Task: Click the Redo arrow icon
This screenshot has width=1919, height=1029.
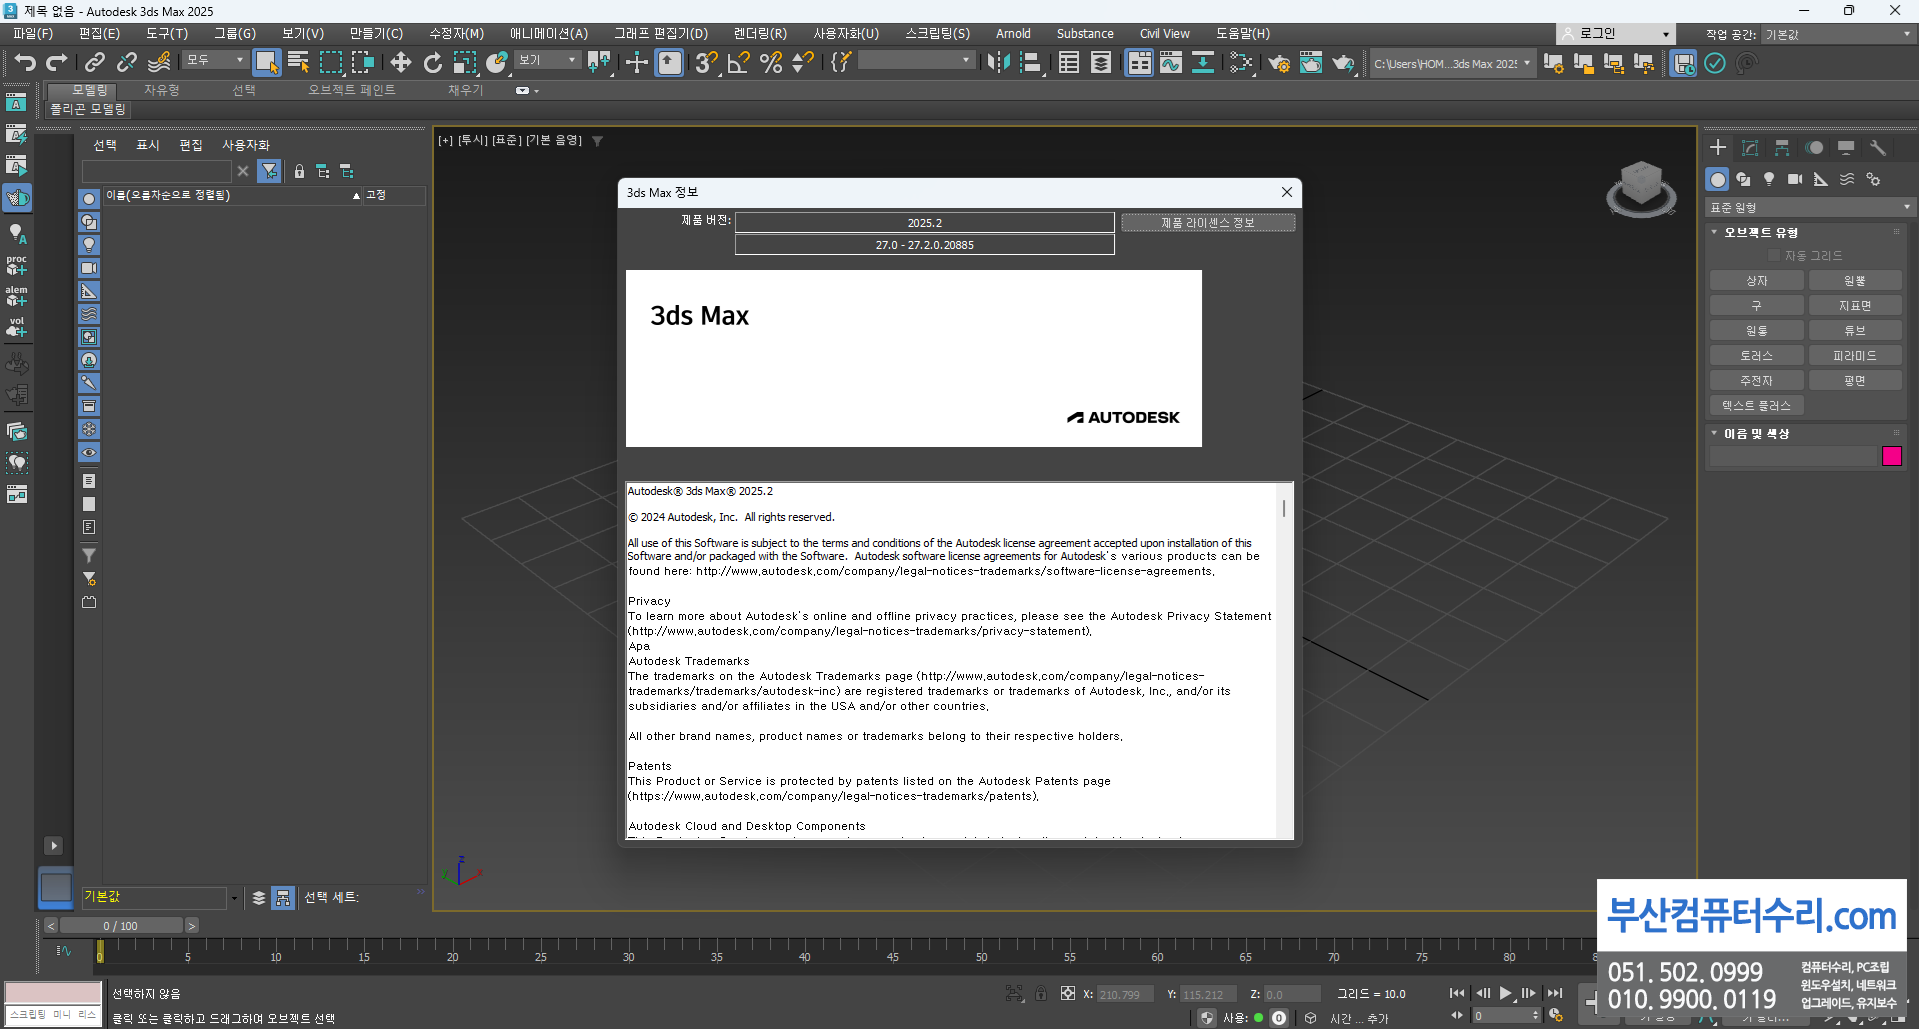Action: pyautogui.click(x=57, y=63)
